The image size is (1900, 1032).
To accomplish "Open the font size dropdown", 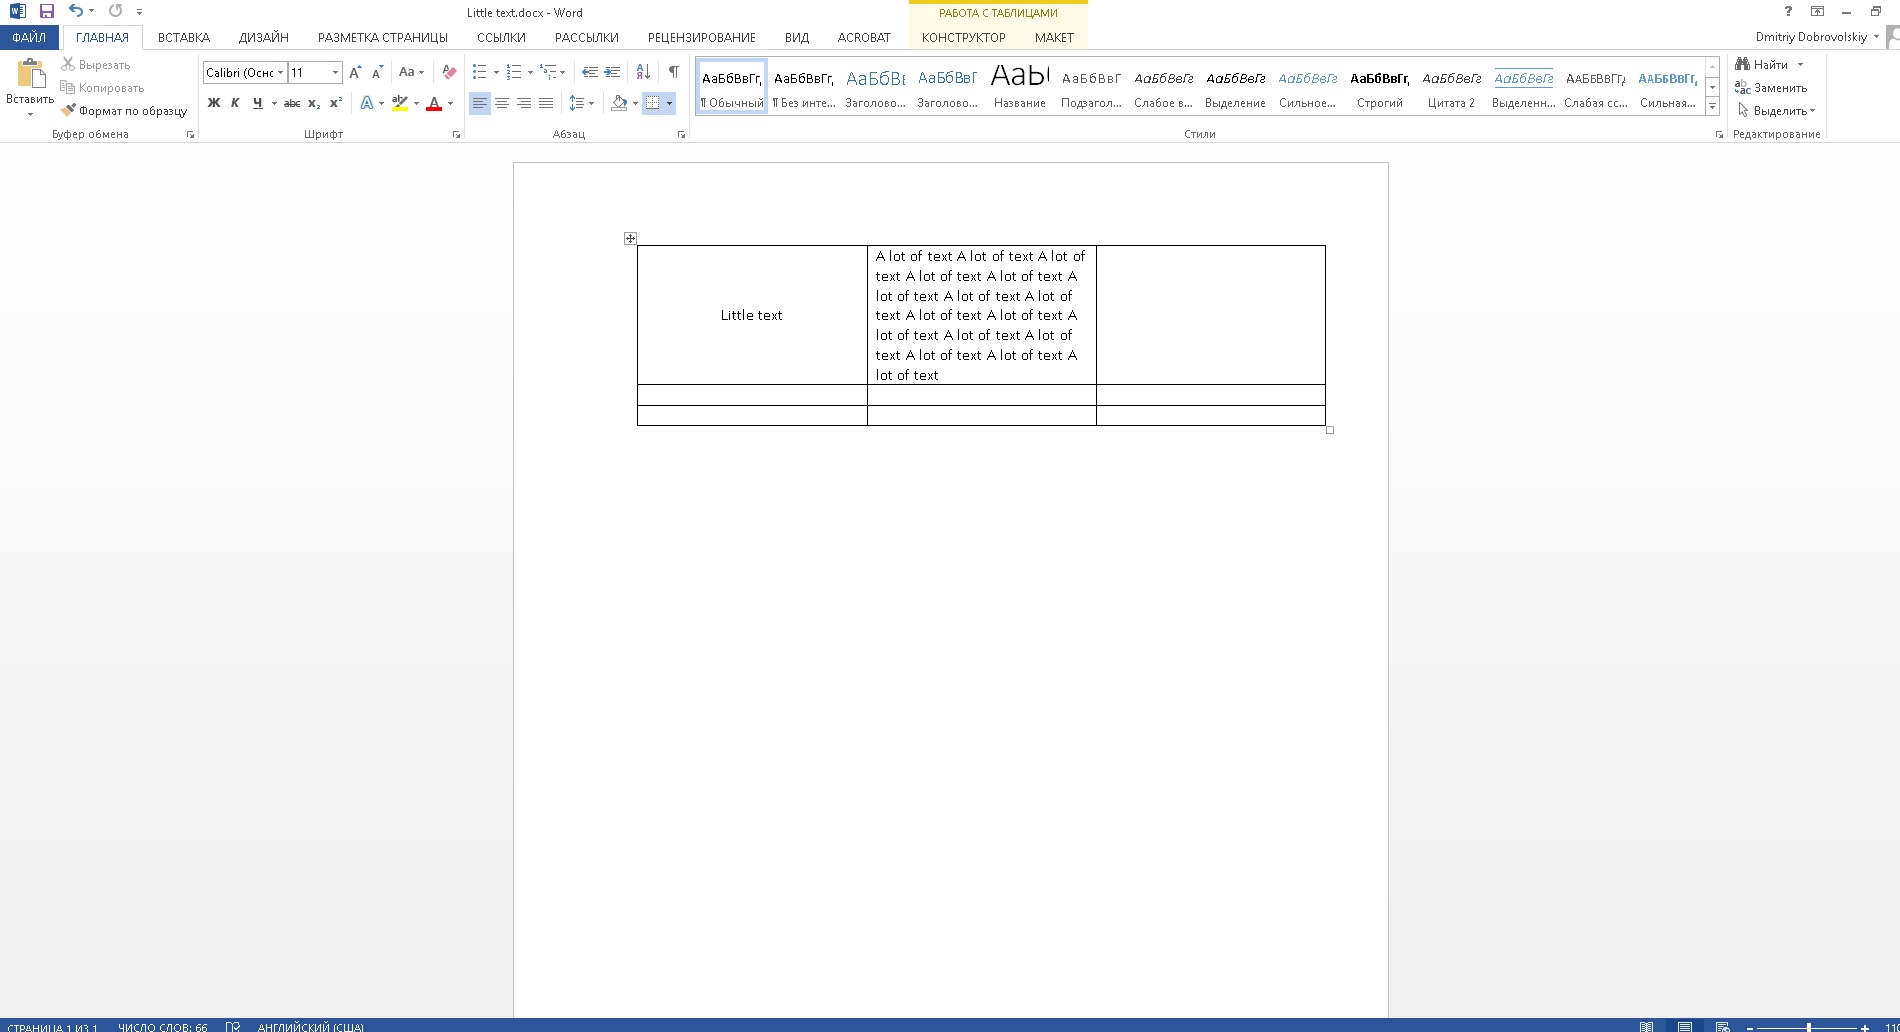I will [335, 72].
